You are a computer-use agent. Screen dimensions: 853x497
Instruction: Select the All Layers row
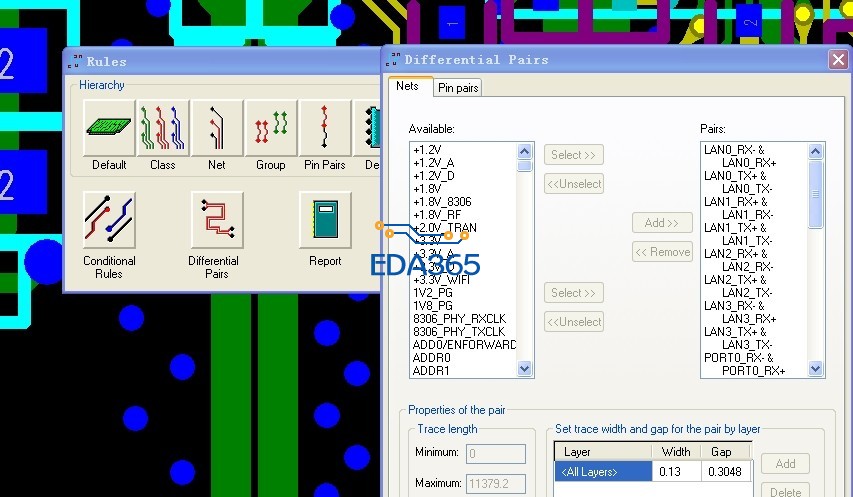[602, 471]
